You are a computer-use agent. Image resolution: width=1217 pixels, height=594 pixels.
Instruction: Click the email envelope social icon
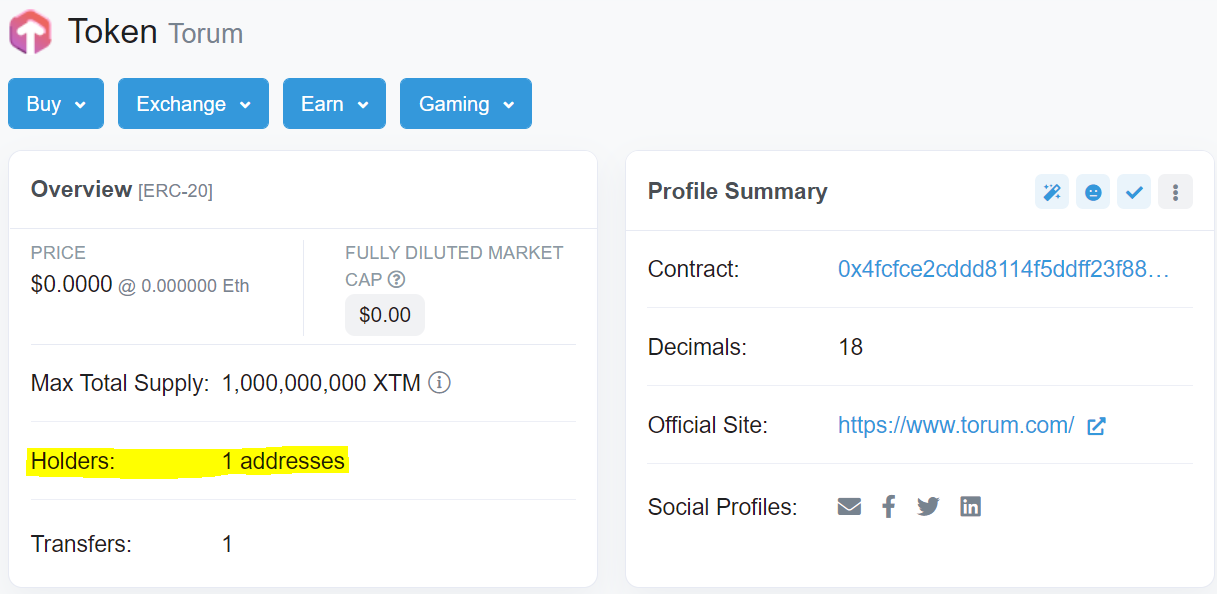coord(849,506)
